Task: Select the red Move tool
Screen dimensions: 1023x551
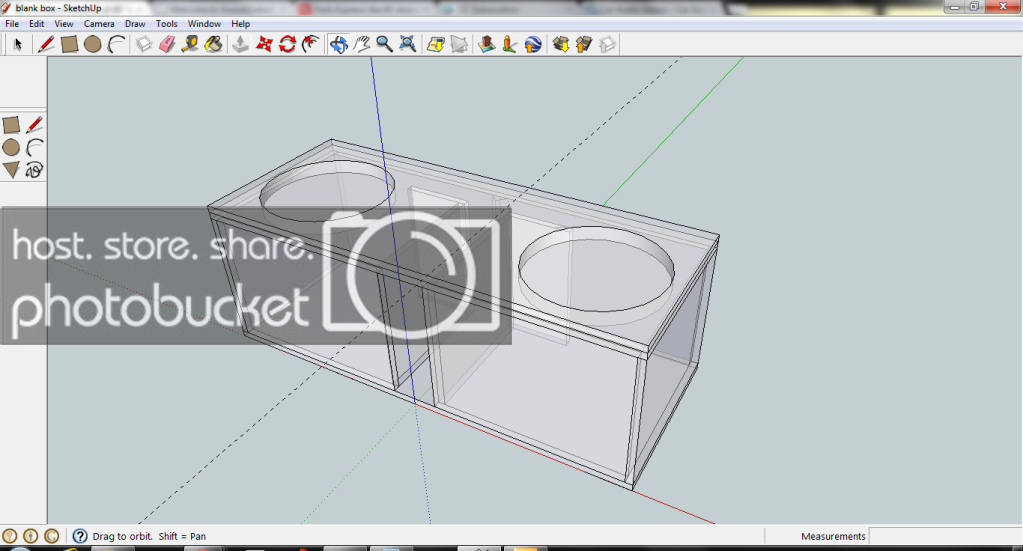Action: (x=264, y=44)
